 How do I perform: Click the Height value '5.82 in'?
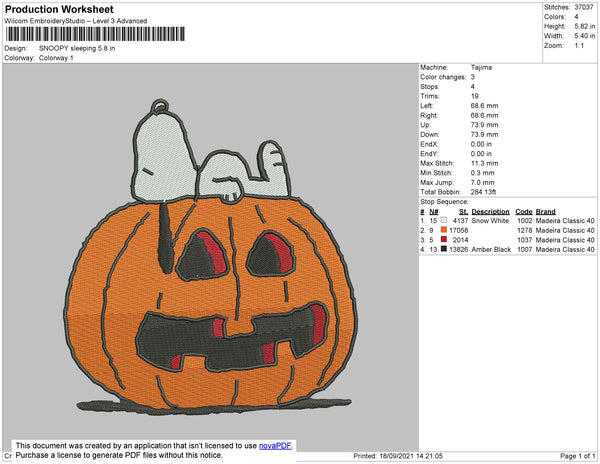(585, 26)
